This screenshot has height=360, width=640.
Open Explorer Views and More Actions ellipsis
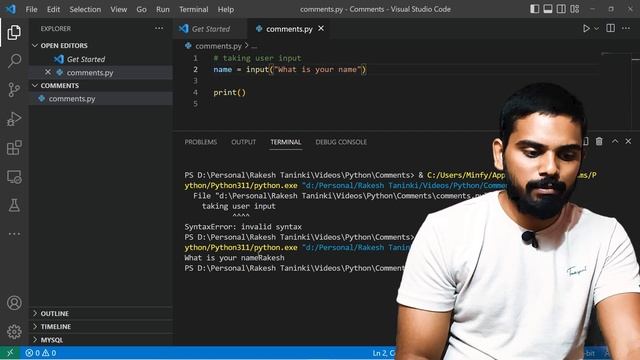pyautogui.click(x=159, y=28)
